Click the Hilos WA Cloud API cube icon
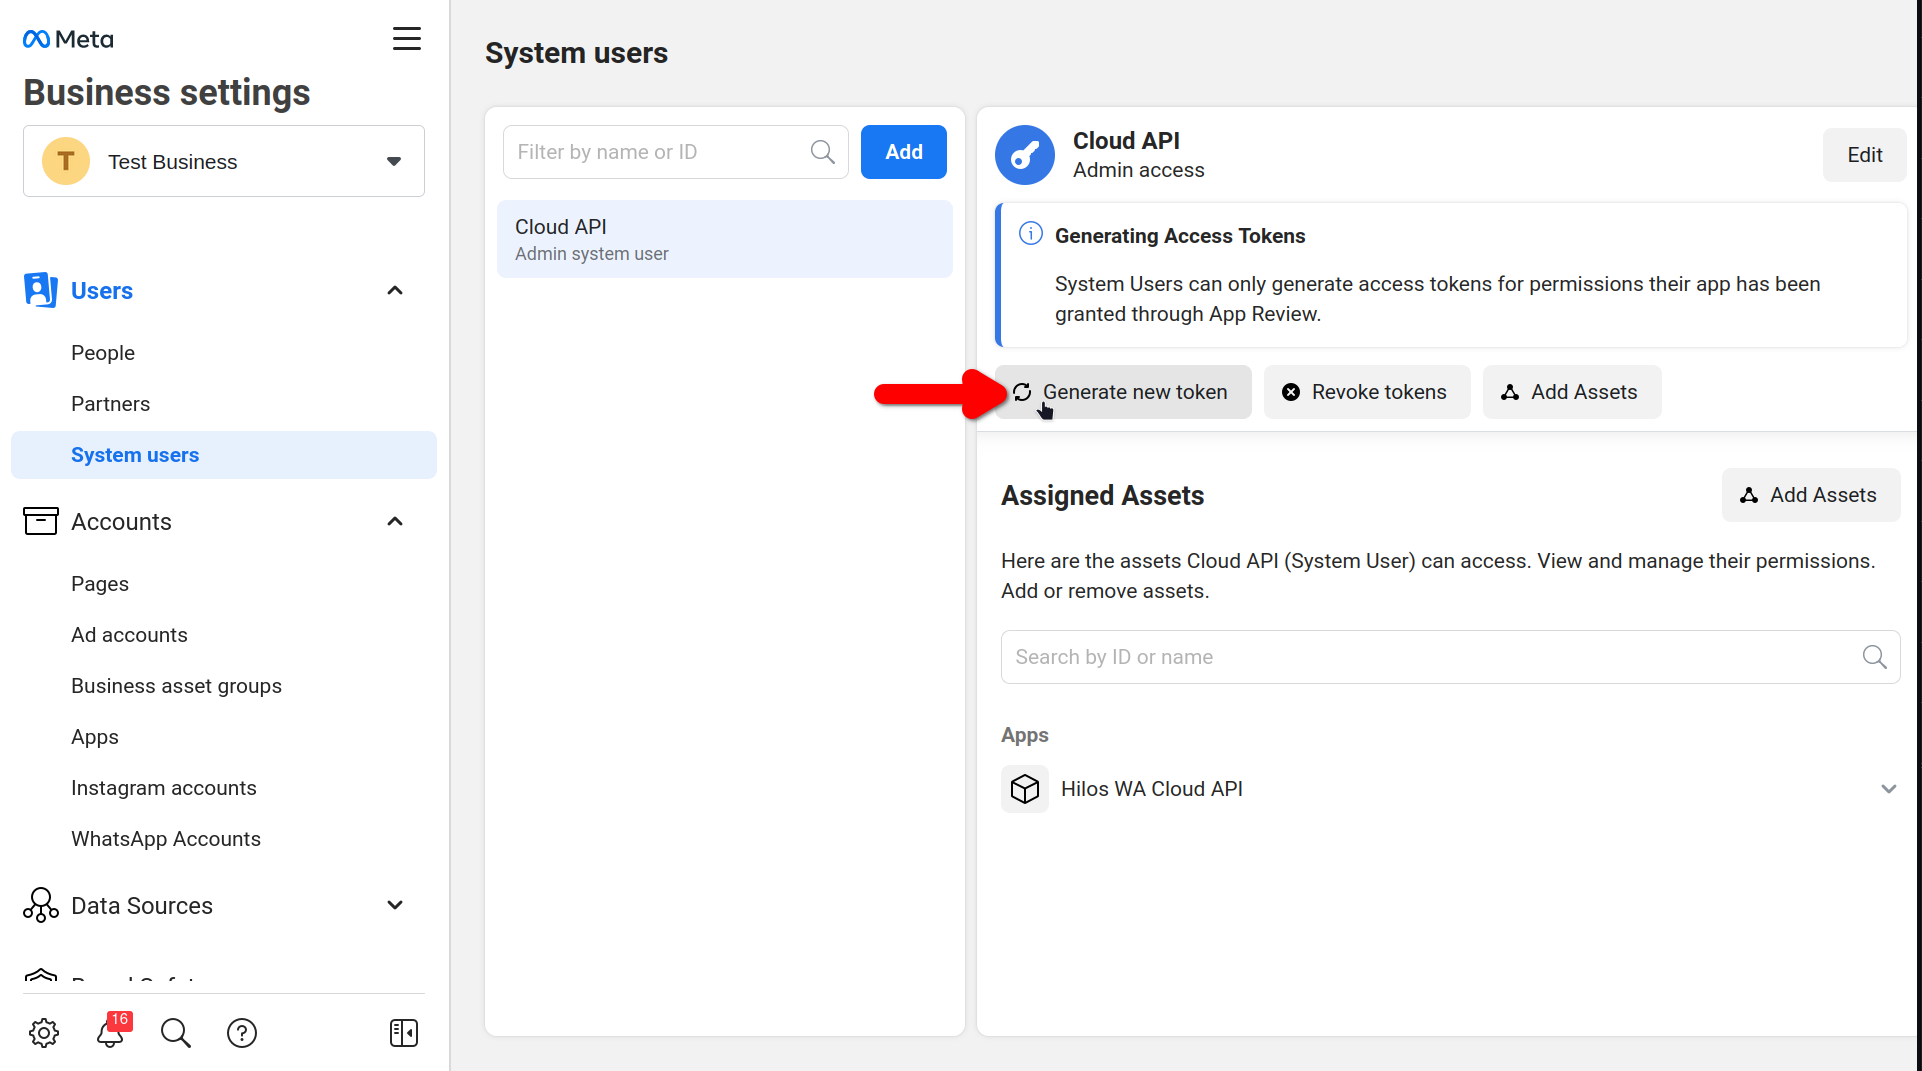Image resolution: width=1922 pixels, height=1071 pixels. [1025, 789]
